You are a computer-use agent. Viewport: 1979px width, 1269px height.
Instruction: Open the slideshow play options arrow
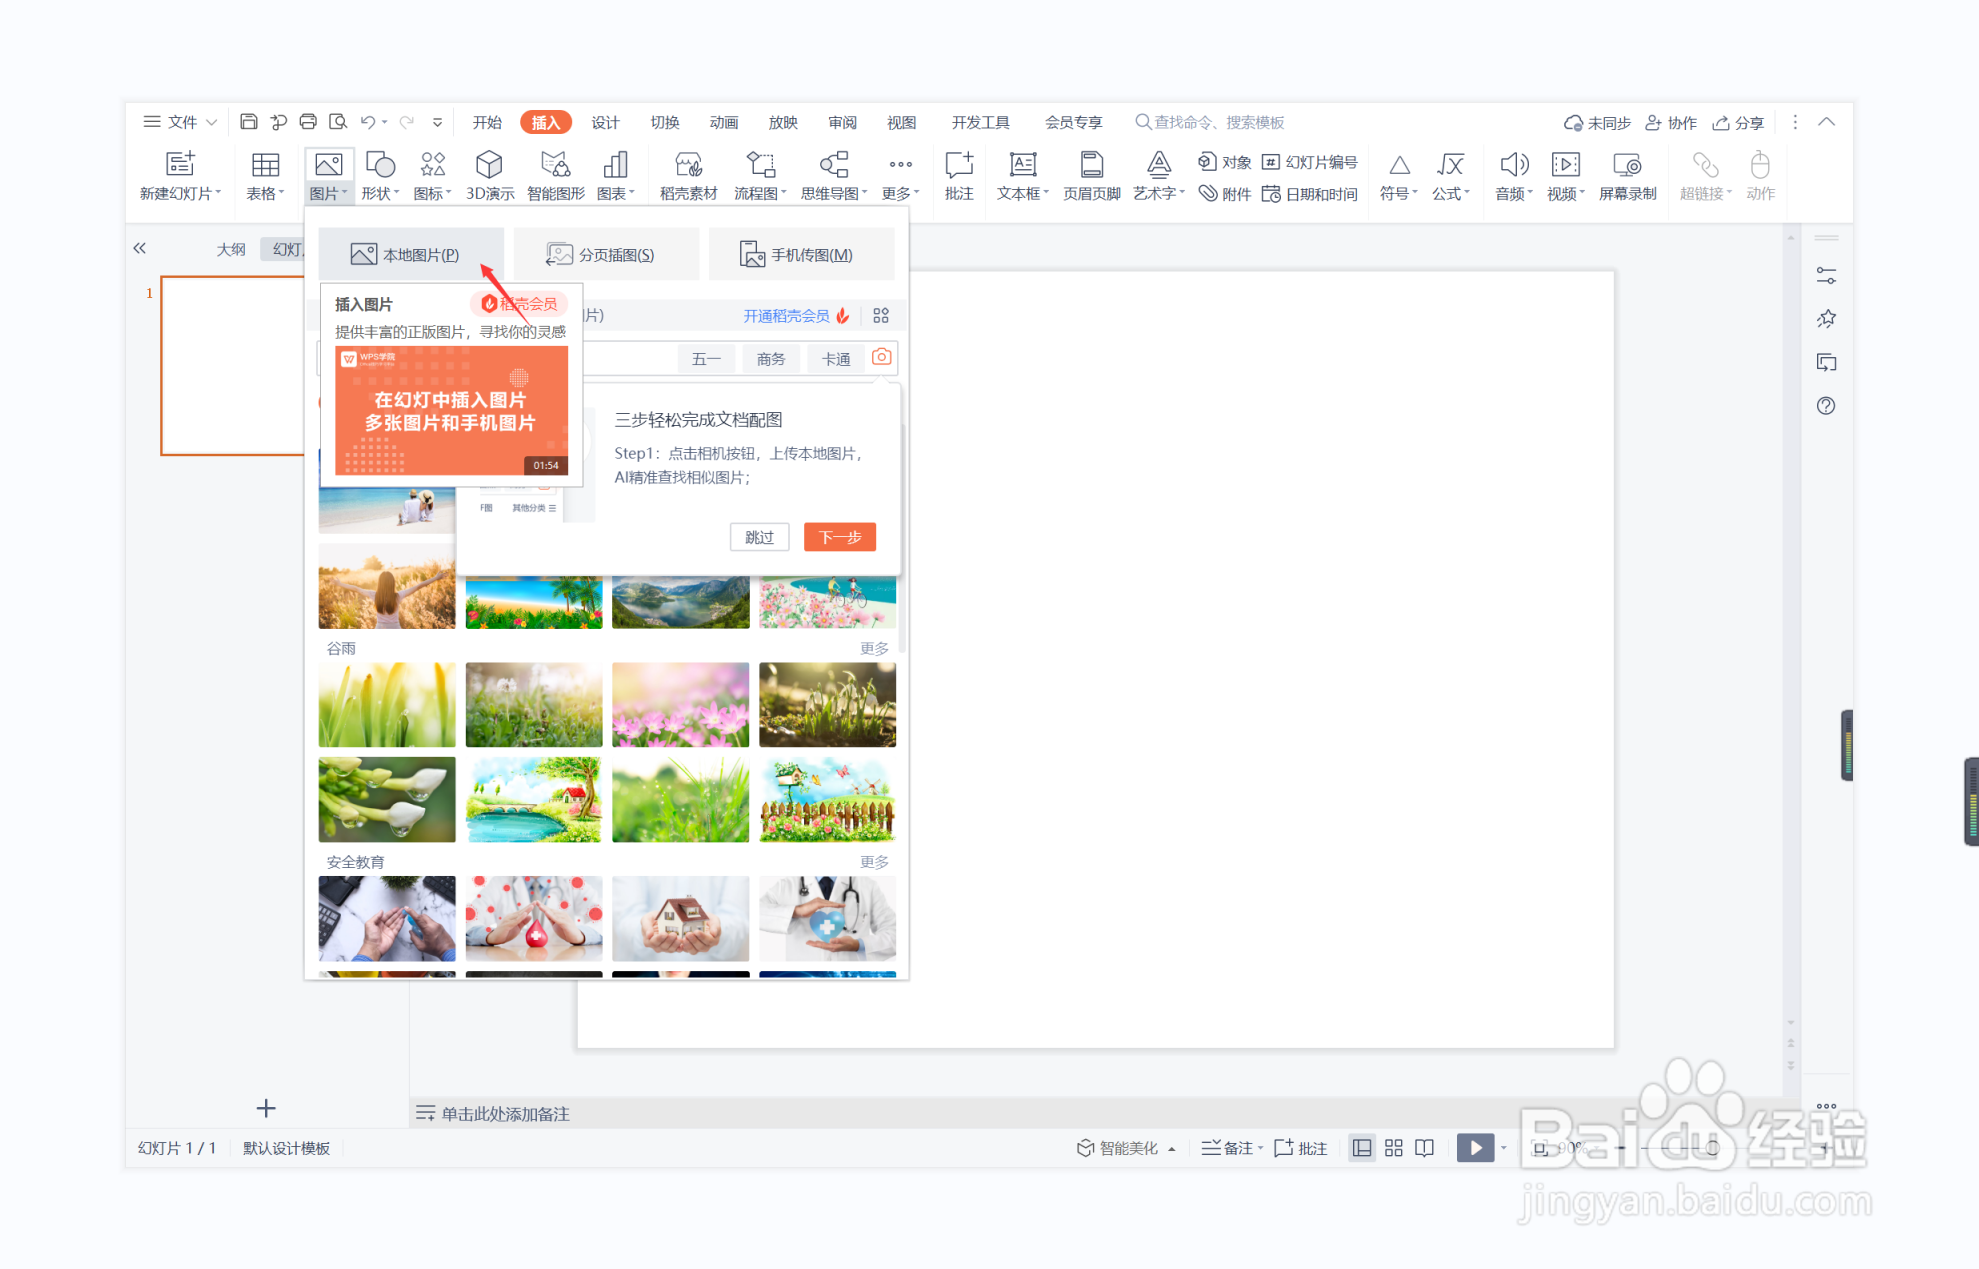pos(1503,1148)
